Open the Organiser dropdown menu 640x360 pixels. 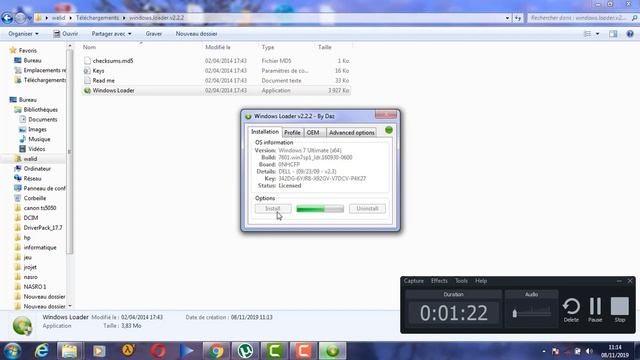click(x=24, y=34)
